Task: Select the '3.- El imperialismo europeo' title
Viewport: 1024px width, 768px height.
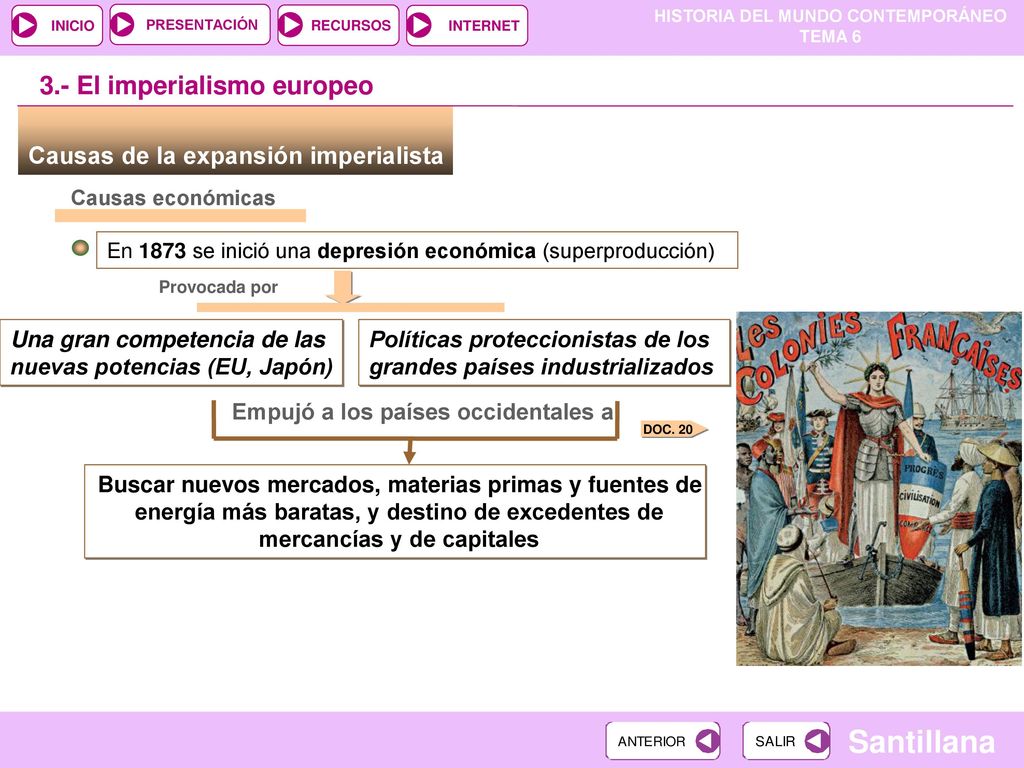Action: [206, 86]
